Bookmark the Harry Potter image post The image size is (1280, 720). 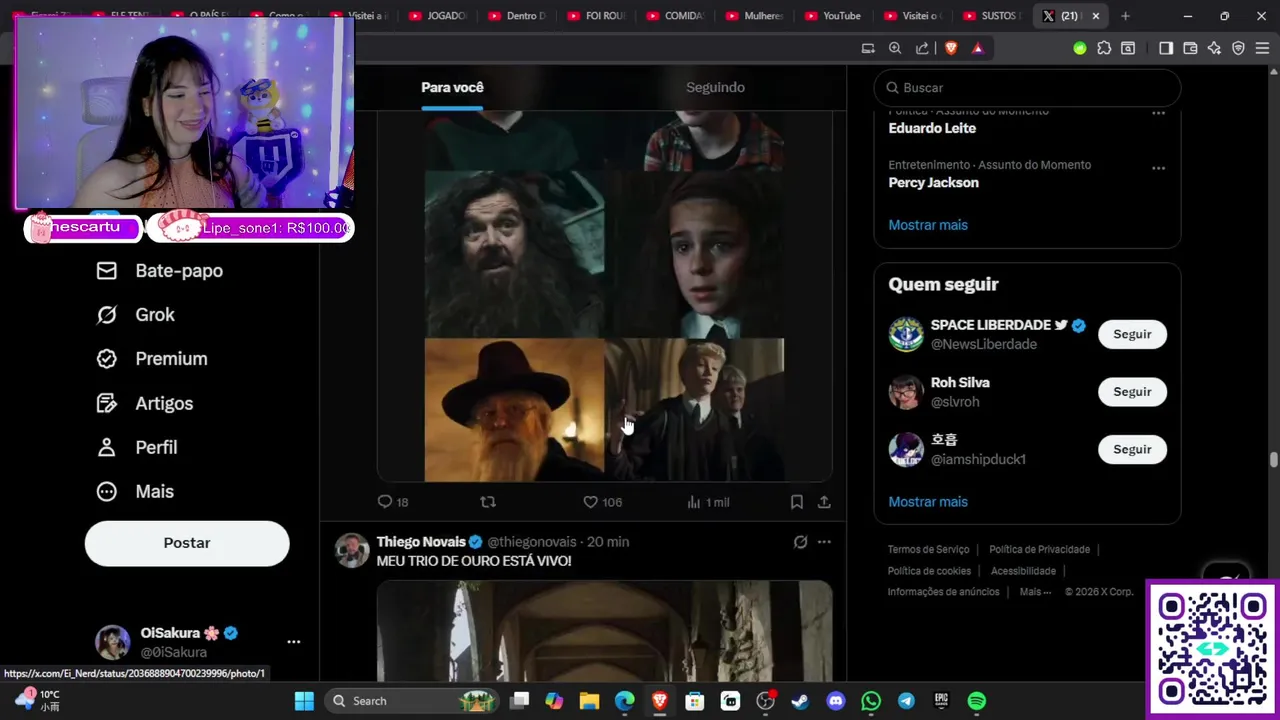pos(796,502)
